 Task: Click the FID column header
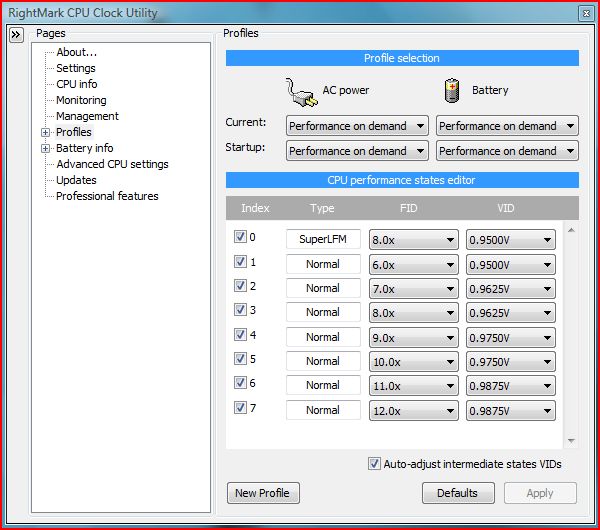point(408,208)
